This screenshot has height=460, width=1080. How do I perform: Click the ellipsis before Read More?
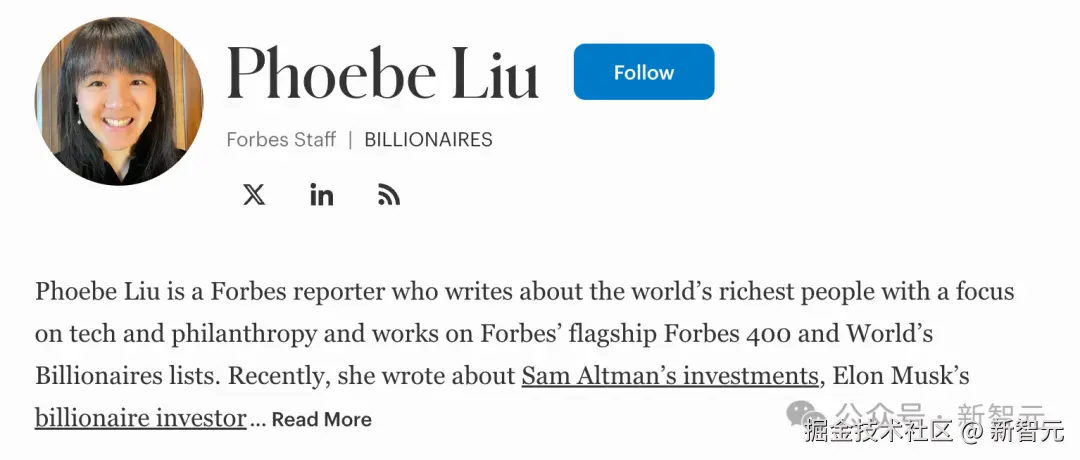pos(258,420)
